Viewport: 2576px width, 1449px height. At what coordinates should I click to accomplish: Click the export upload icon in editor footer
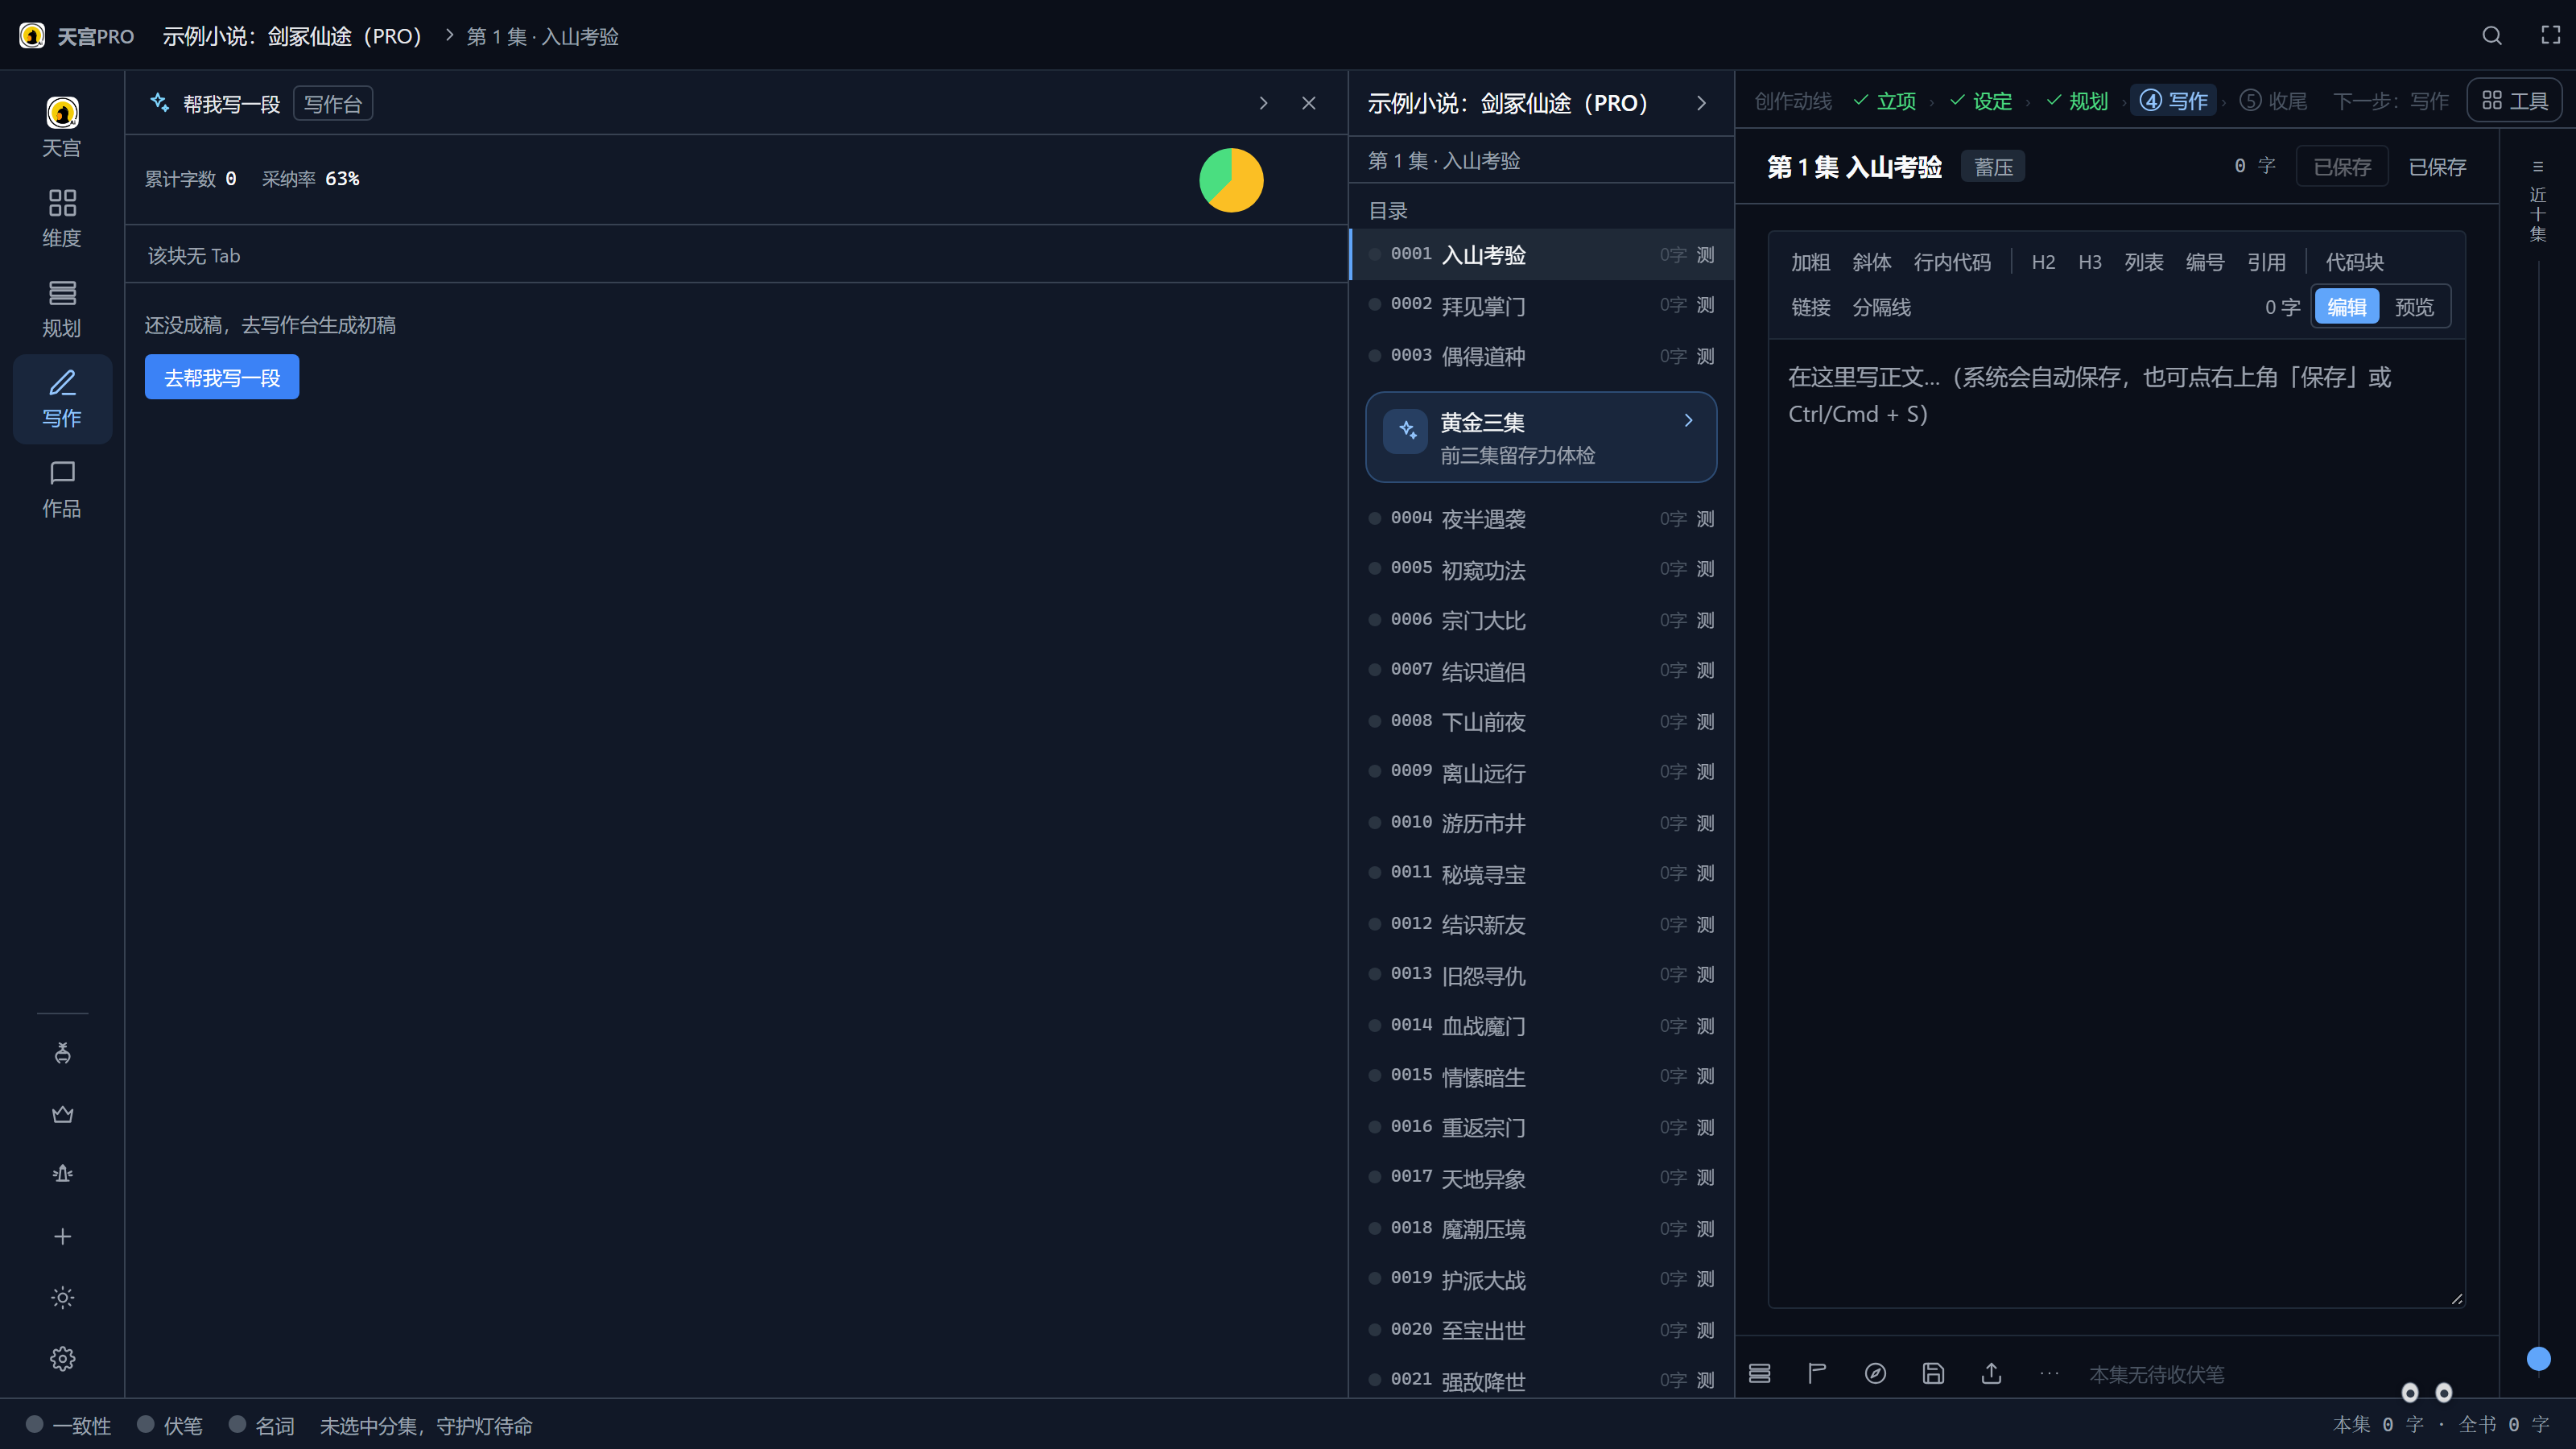(1991, 1373)
